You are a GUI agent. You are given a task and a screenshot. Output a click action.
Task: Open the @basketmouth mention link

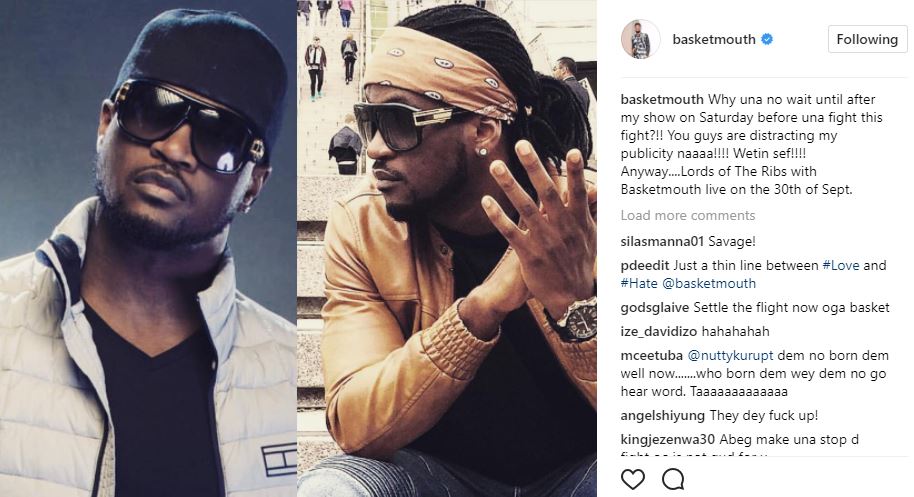tap(709, 283)
